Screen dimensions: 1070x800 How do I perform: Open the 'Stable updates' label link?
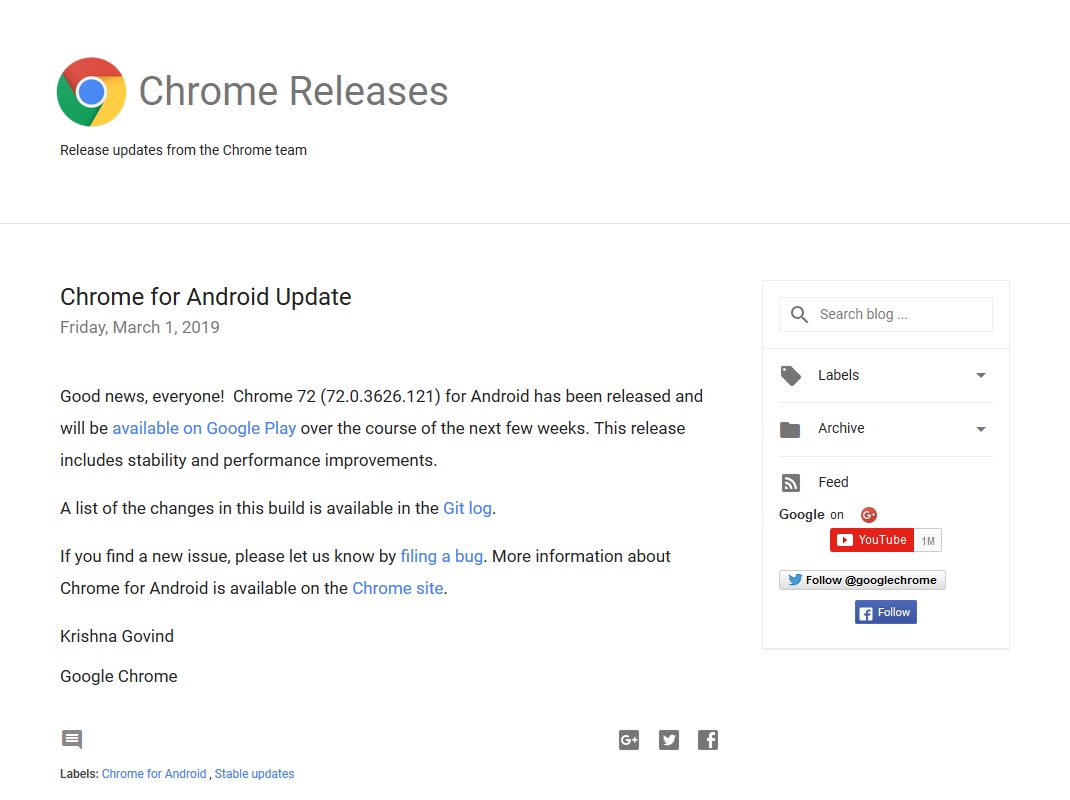pyautogui.click(x=254, y=773)
